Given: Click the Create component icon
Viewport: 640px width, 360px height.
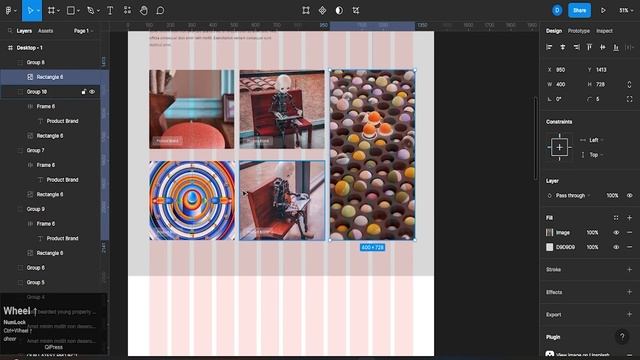Looking at the screenshot, I should point(322,11).
